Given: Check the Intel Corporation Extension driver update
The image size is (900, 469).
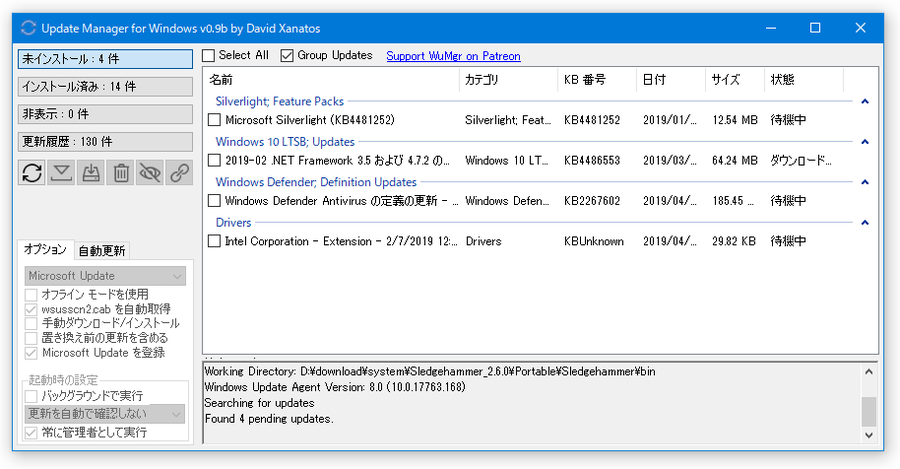Looking at the screenshot, I should pos(214,241).
